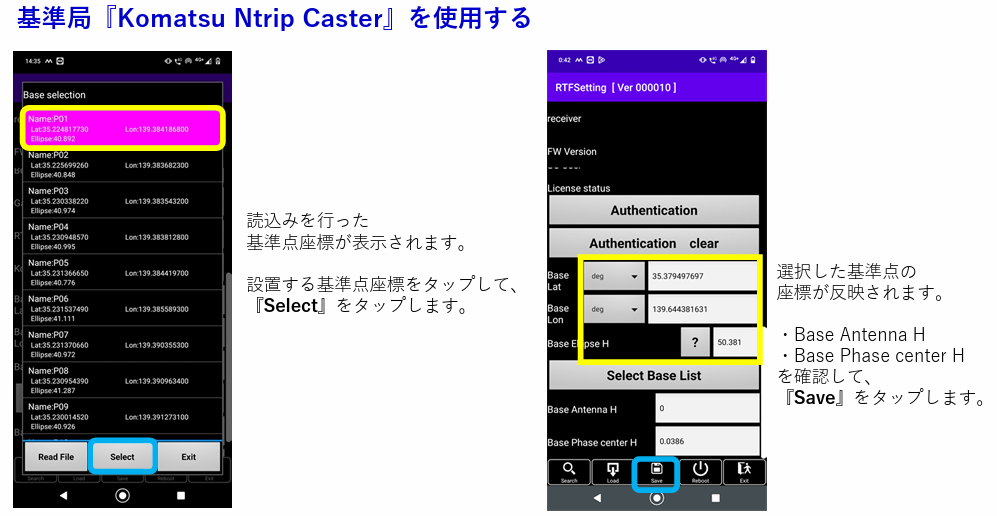Click the Base Phase center H field 0.0386
This screenshot has width=997, height=516.
[x=707, y=442]
